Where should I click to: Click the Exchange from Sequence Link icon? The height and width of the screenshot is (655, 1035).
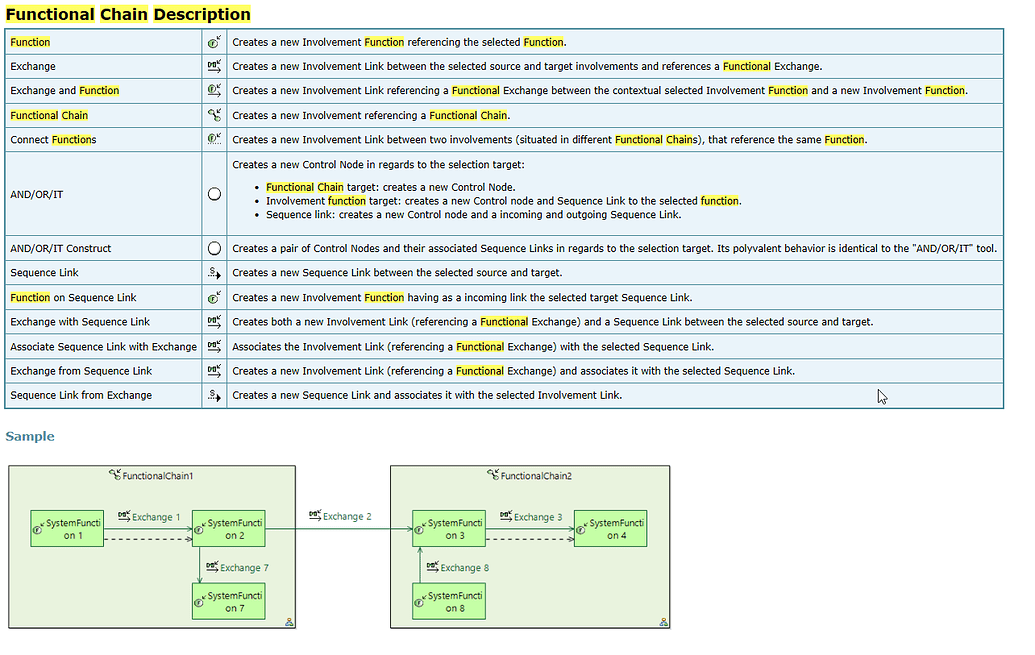214,370
